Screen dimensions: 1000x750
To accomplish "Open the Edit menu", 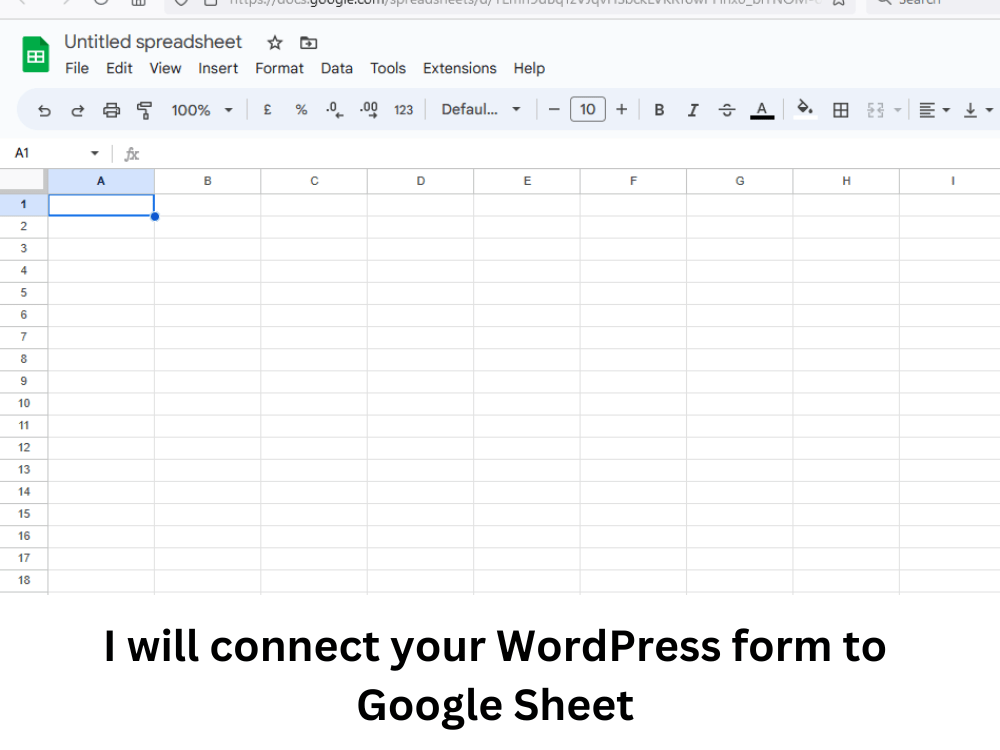I will tap(119, 68).
